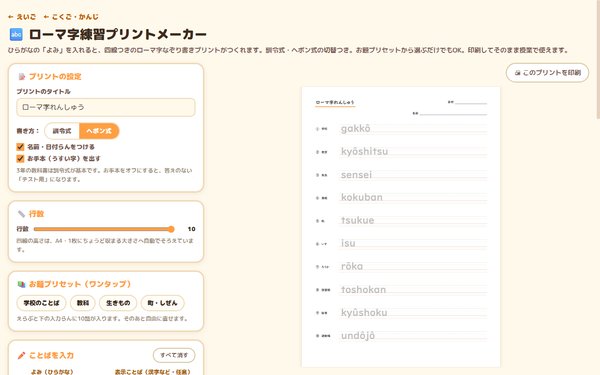Click the rōka row in preview
This screenshot has width=600, height=375.
point(401,266)
